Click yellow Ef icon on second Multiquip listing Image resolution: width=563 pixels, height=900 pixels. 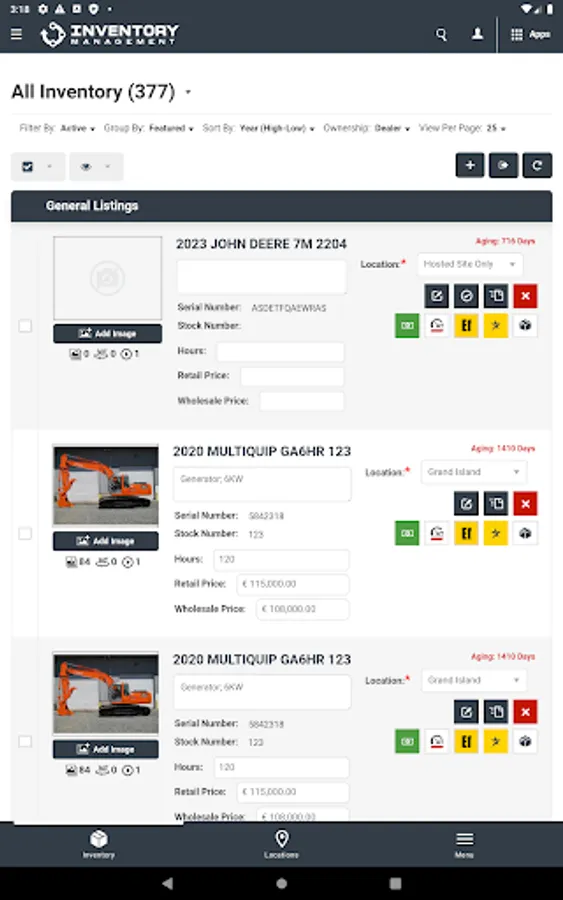click(x=467, y=741)
